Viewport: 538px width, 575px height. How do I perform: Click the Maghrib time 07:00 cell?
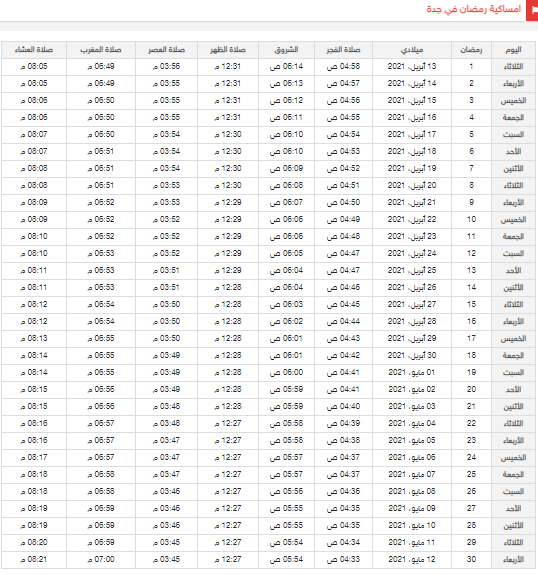pos(101,560)
